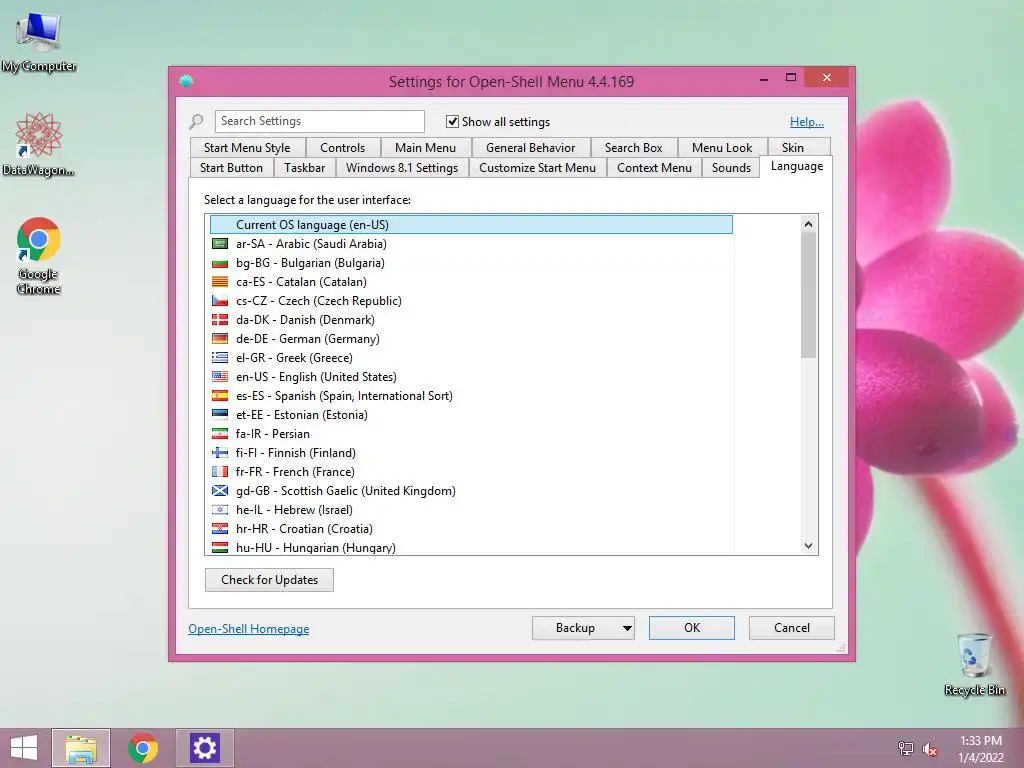Open the Recycle Bin
Screen dimensions: 1024x768
click(974, 664)
